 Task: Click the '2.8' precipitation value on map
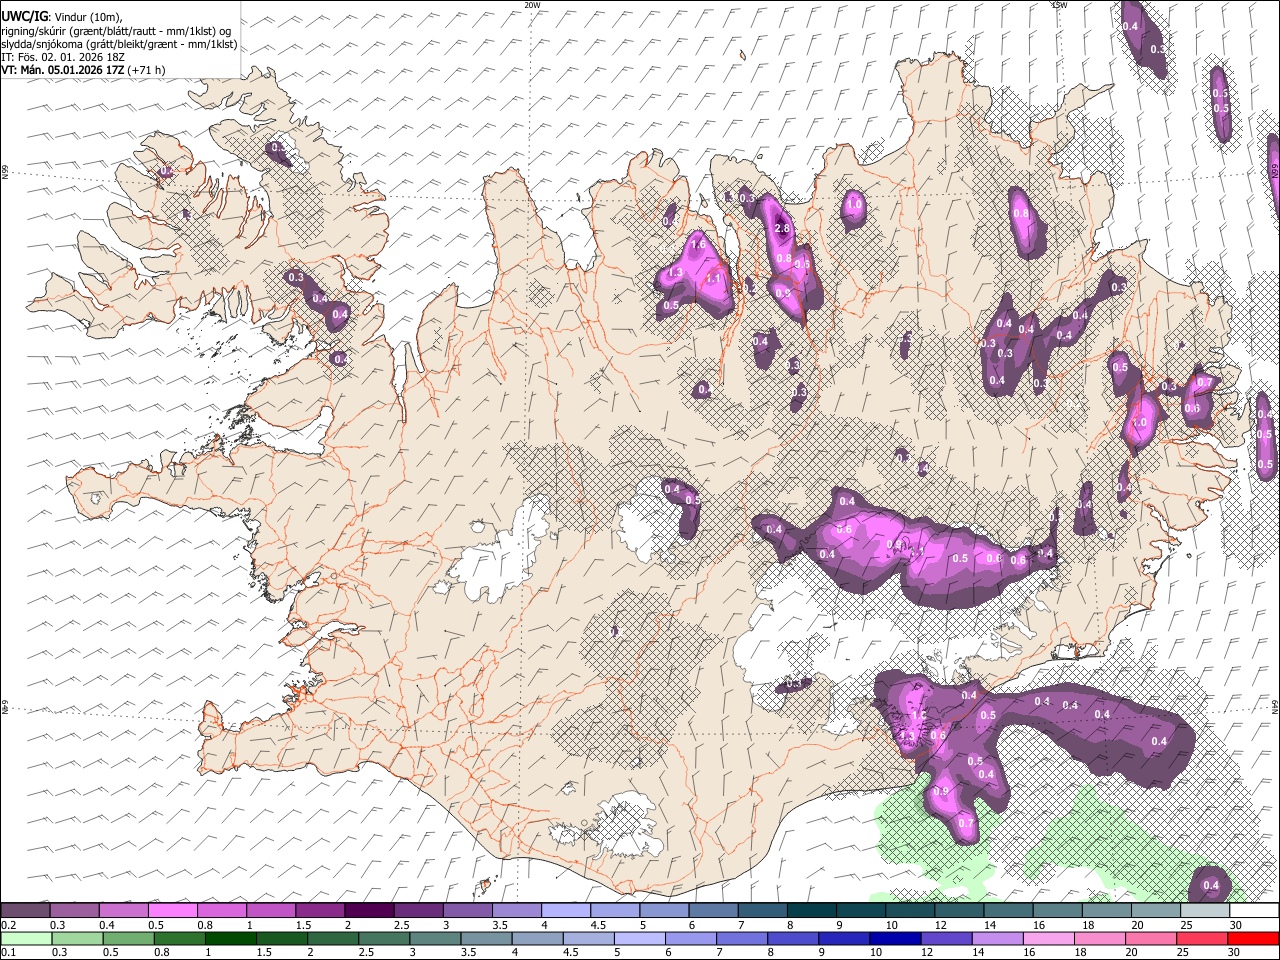[782, 229]
